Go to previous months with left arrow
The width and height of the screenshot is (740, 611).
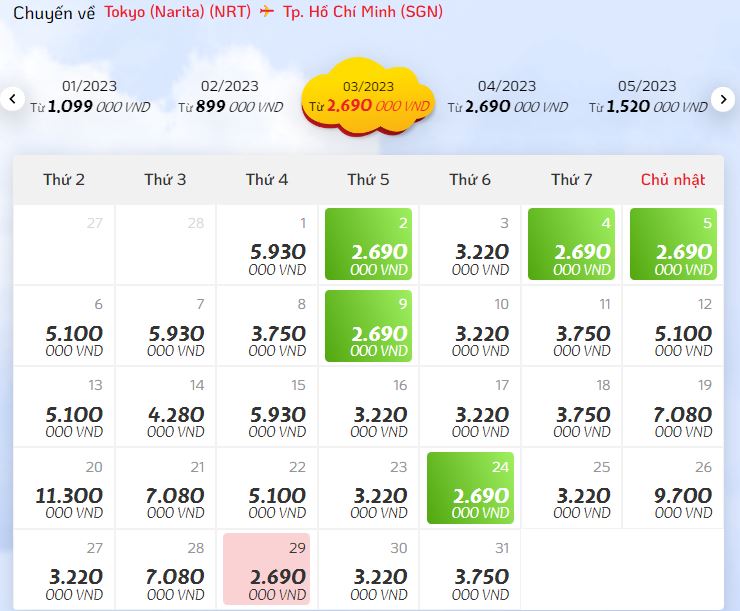tap(12, 99)
